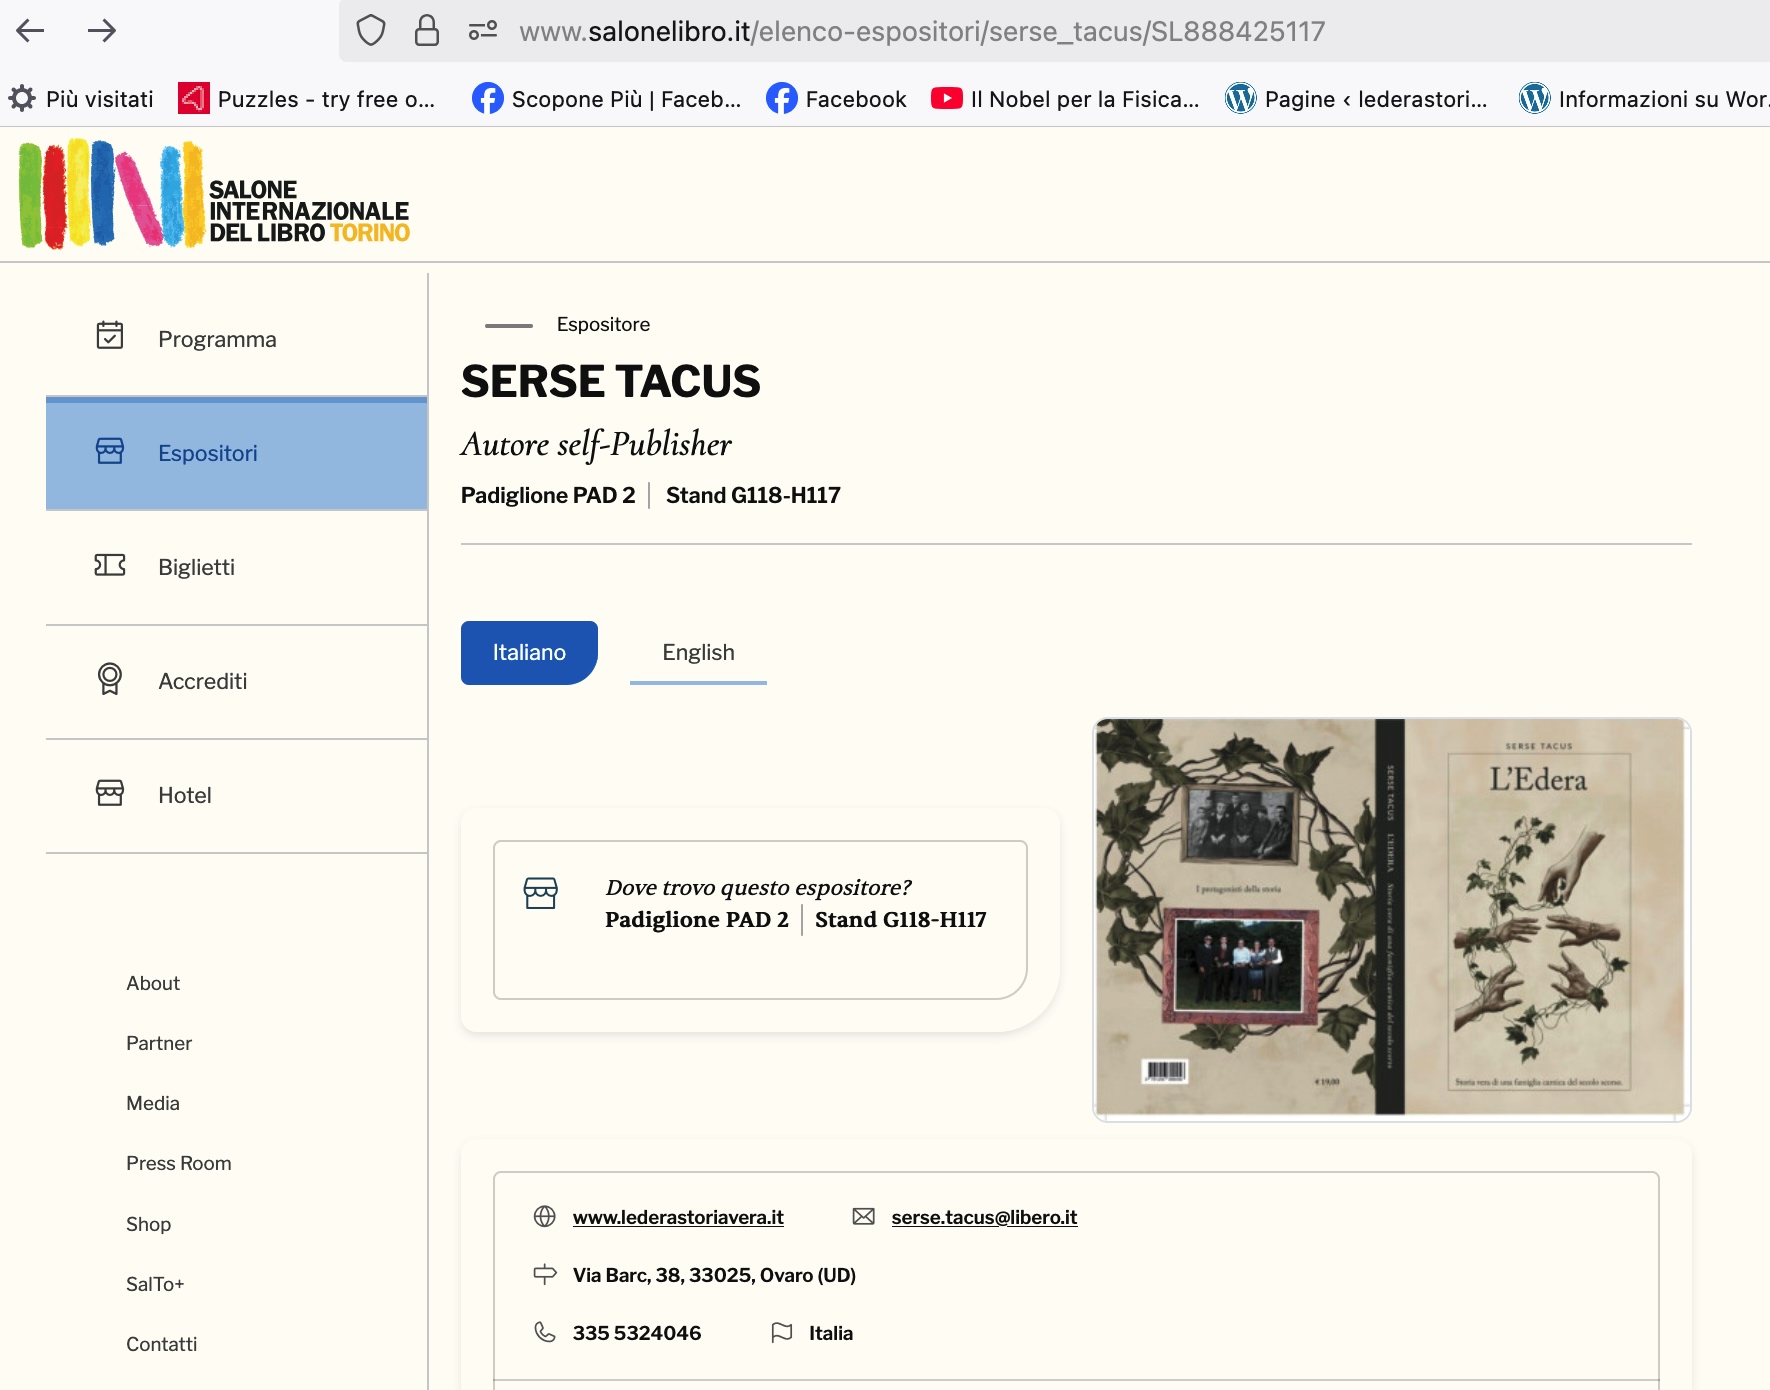Go back with the browser back arrow
The image size is (1770, 1390).
coord(31,31)
